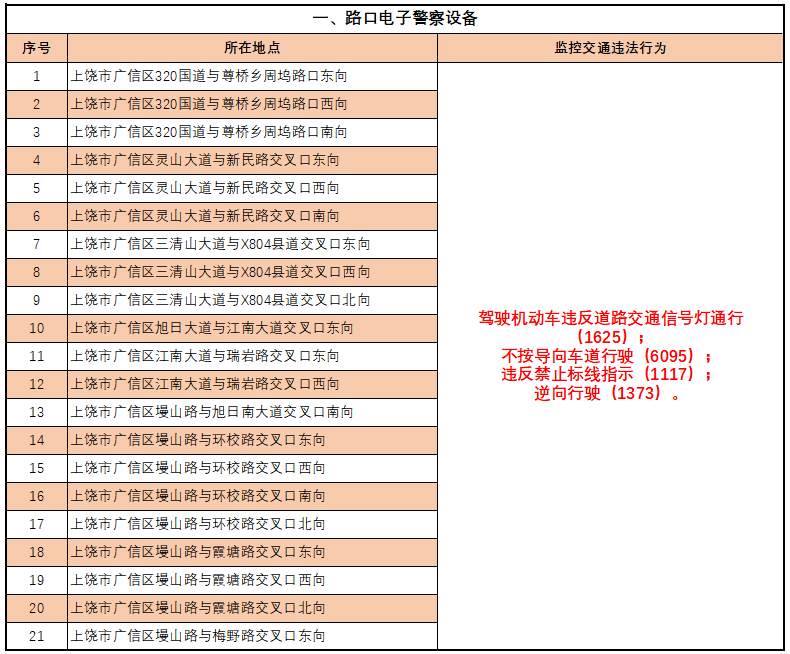Select cell 上饶市广信区墁山路与环校路交叉口南向
This screenshot has width=790, height=654.
coord(252,496)
